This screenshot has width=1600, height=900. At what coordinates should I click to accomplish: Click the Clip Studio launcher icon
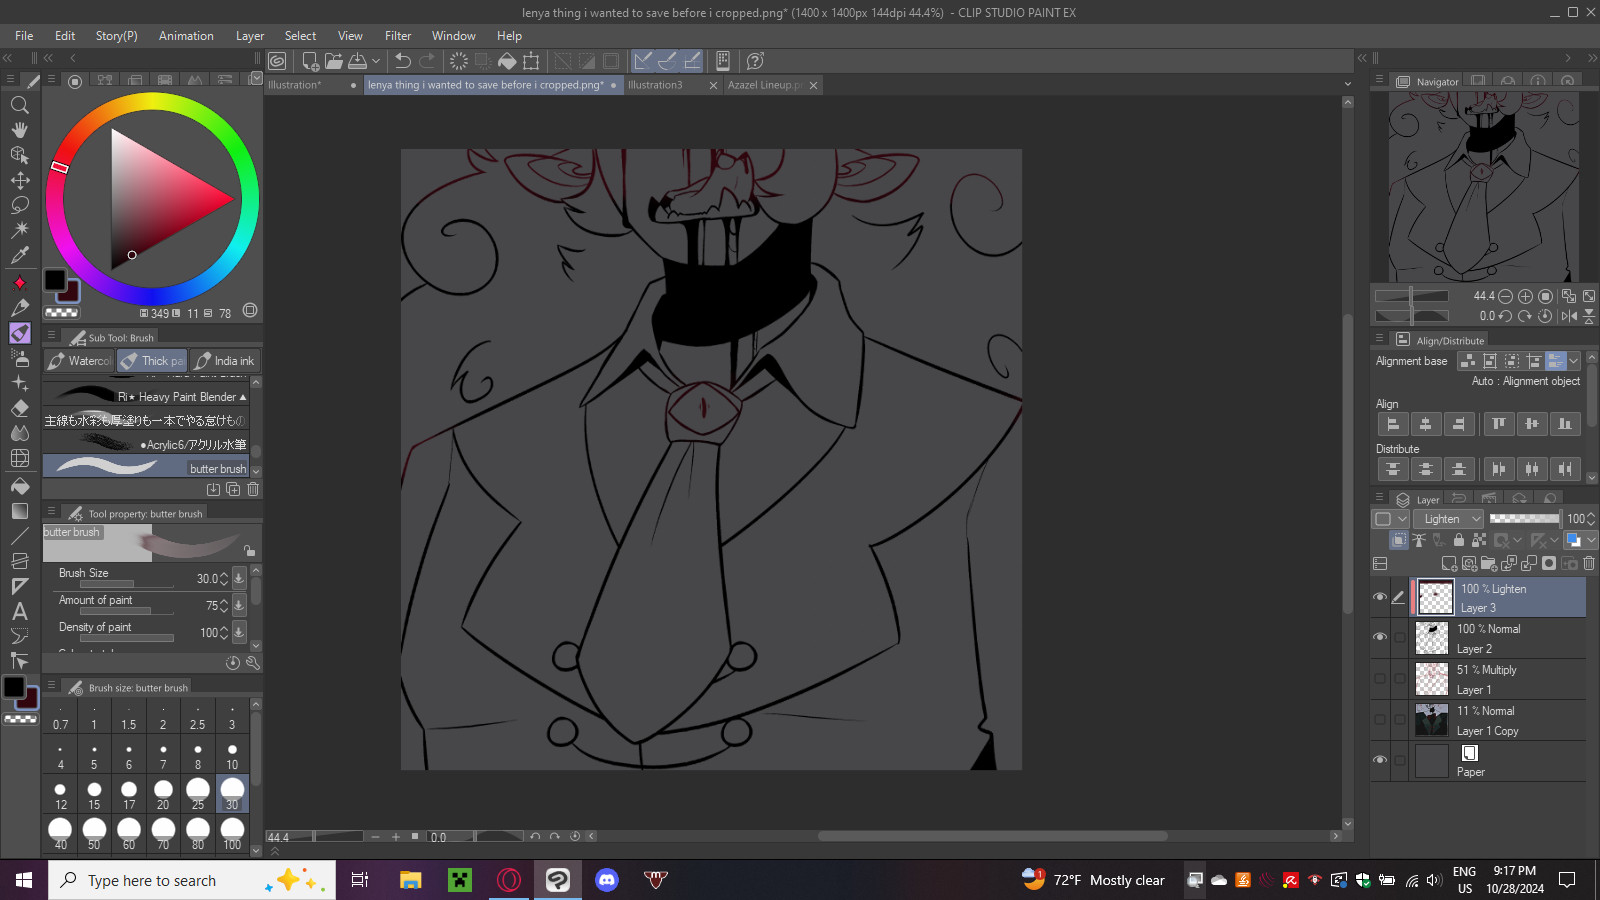[x=277, y=61]
